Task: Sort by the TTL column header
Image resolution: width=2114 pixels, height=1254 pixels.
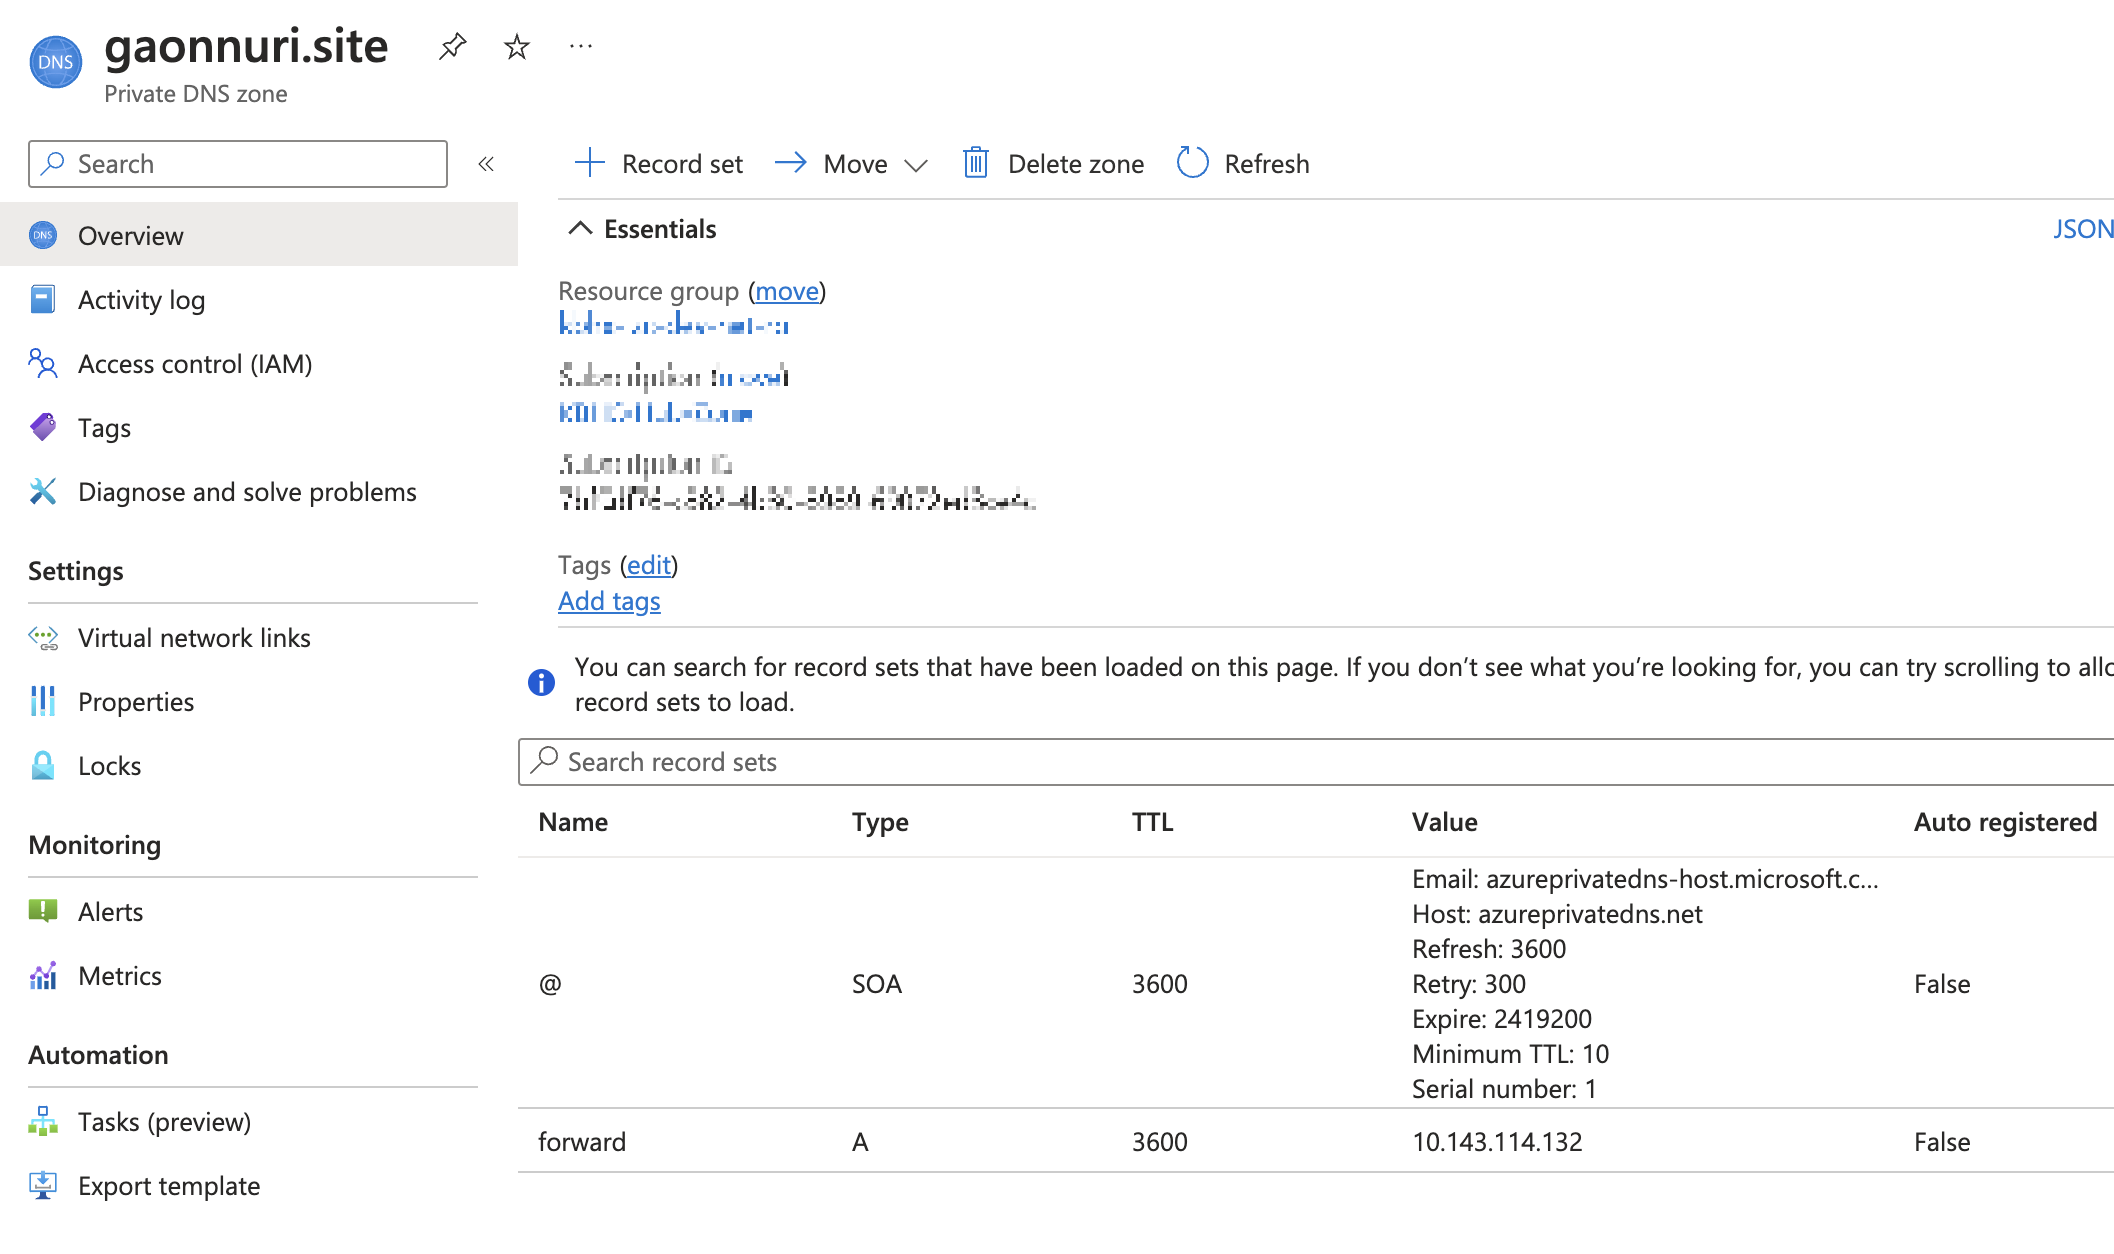Action: [x=1152, y=822]
